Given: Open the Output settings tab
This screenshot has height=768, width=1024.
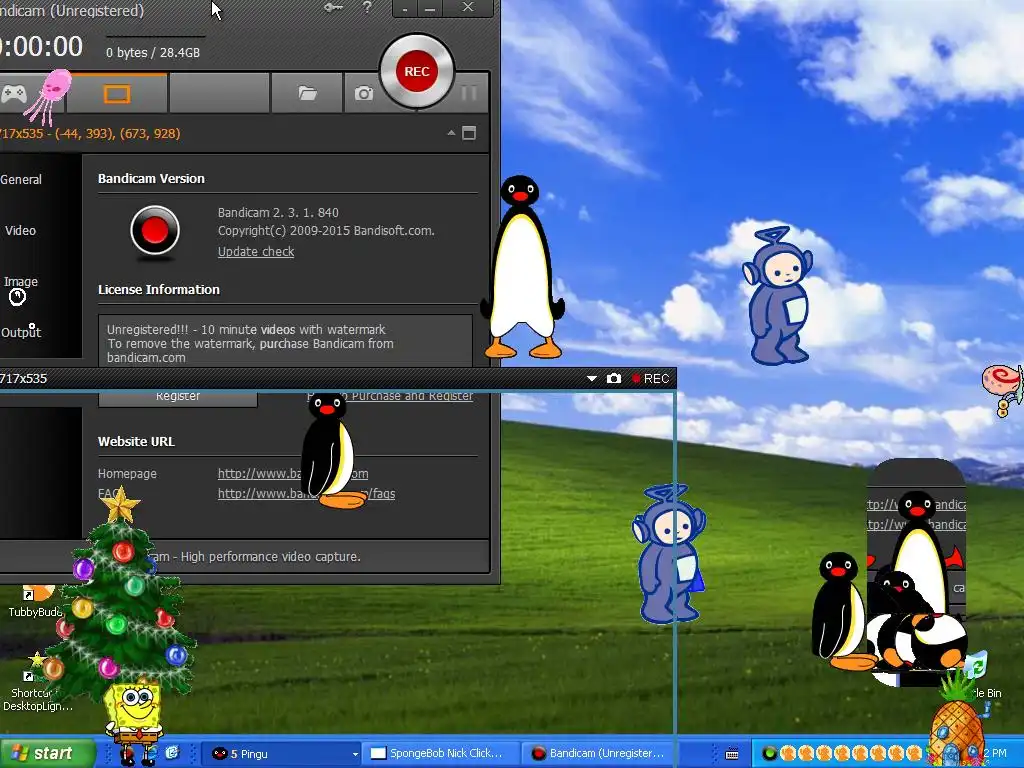Looking at the screenshot, I should [x=21, y=332].
